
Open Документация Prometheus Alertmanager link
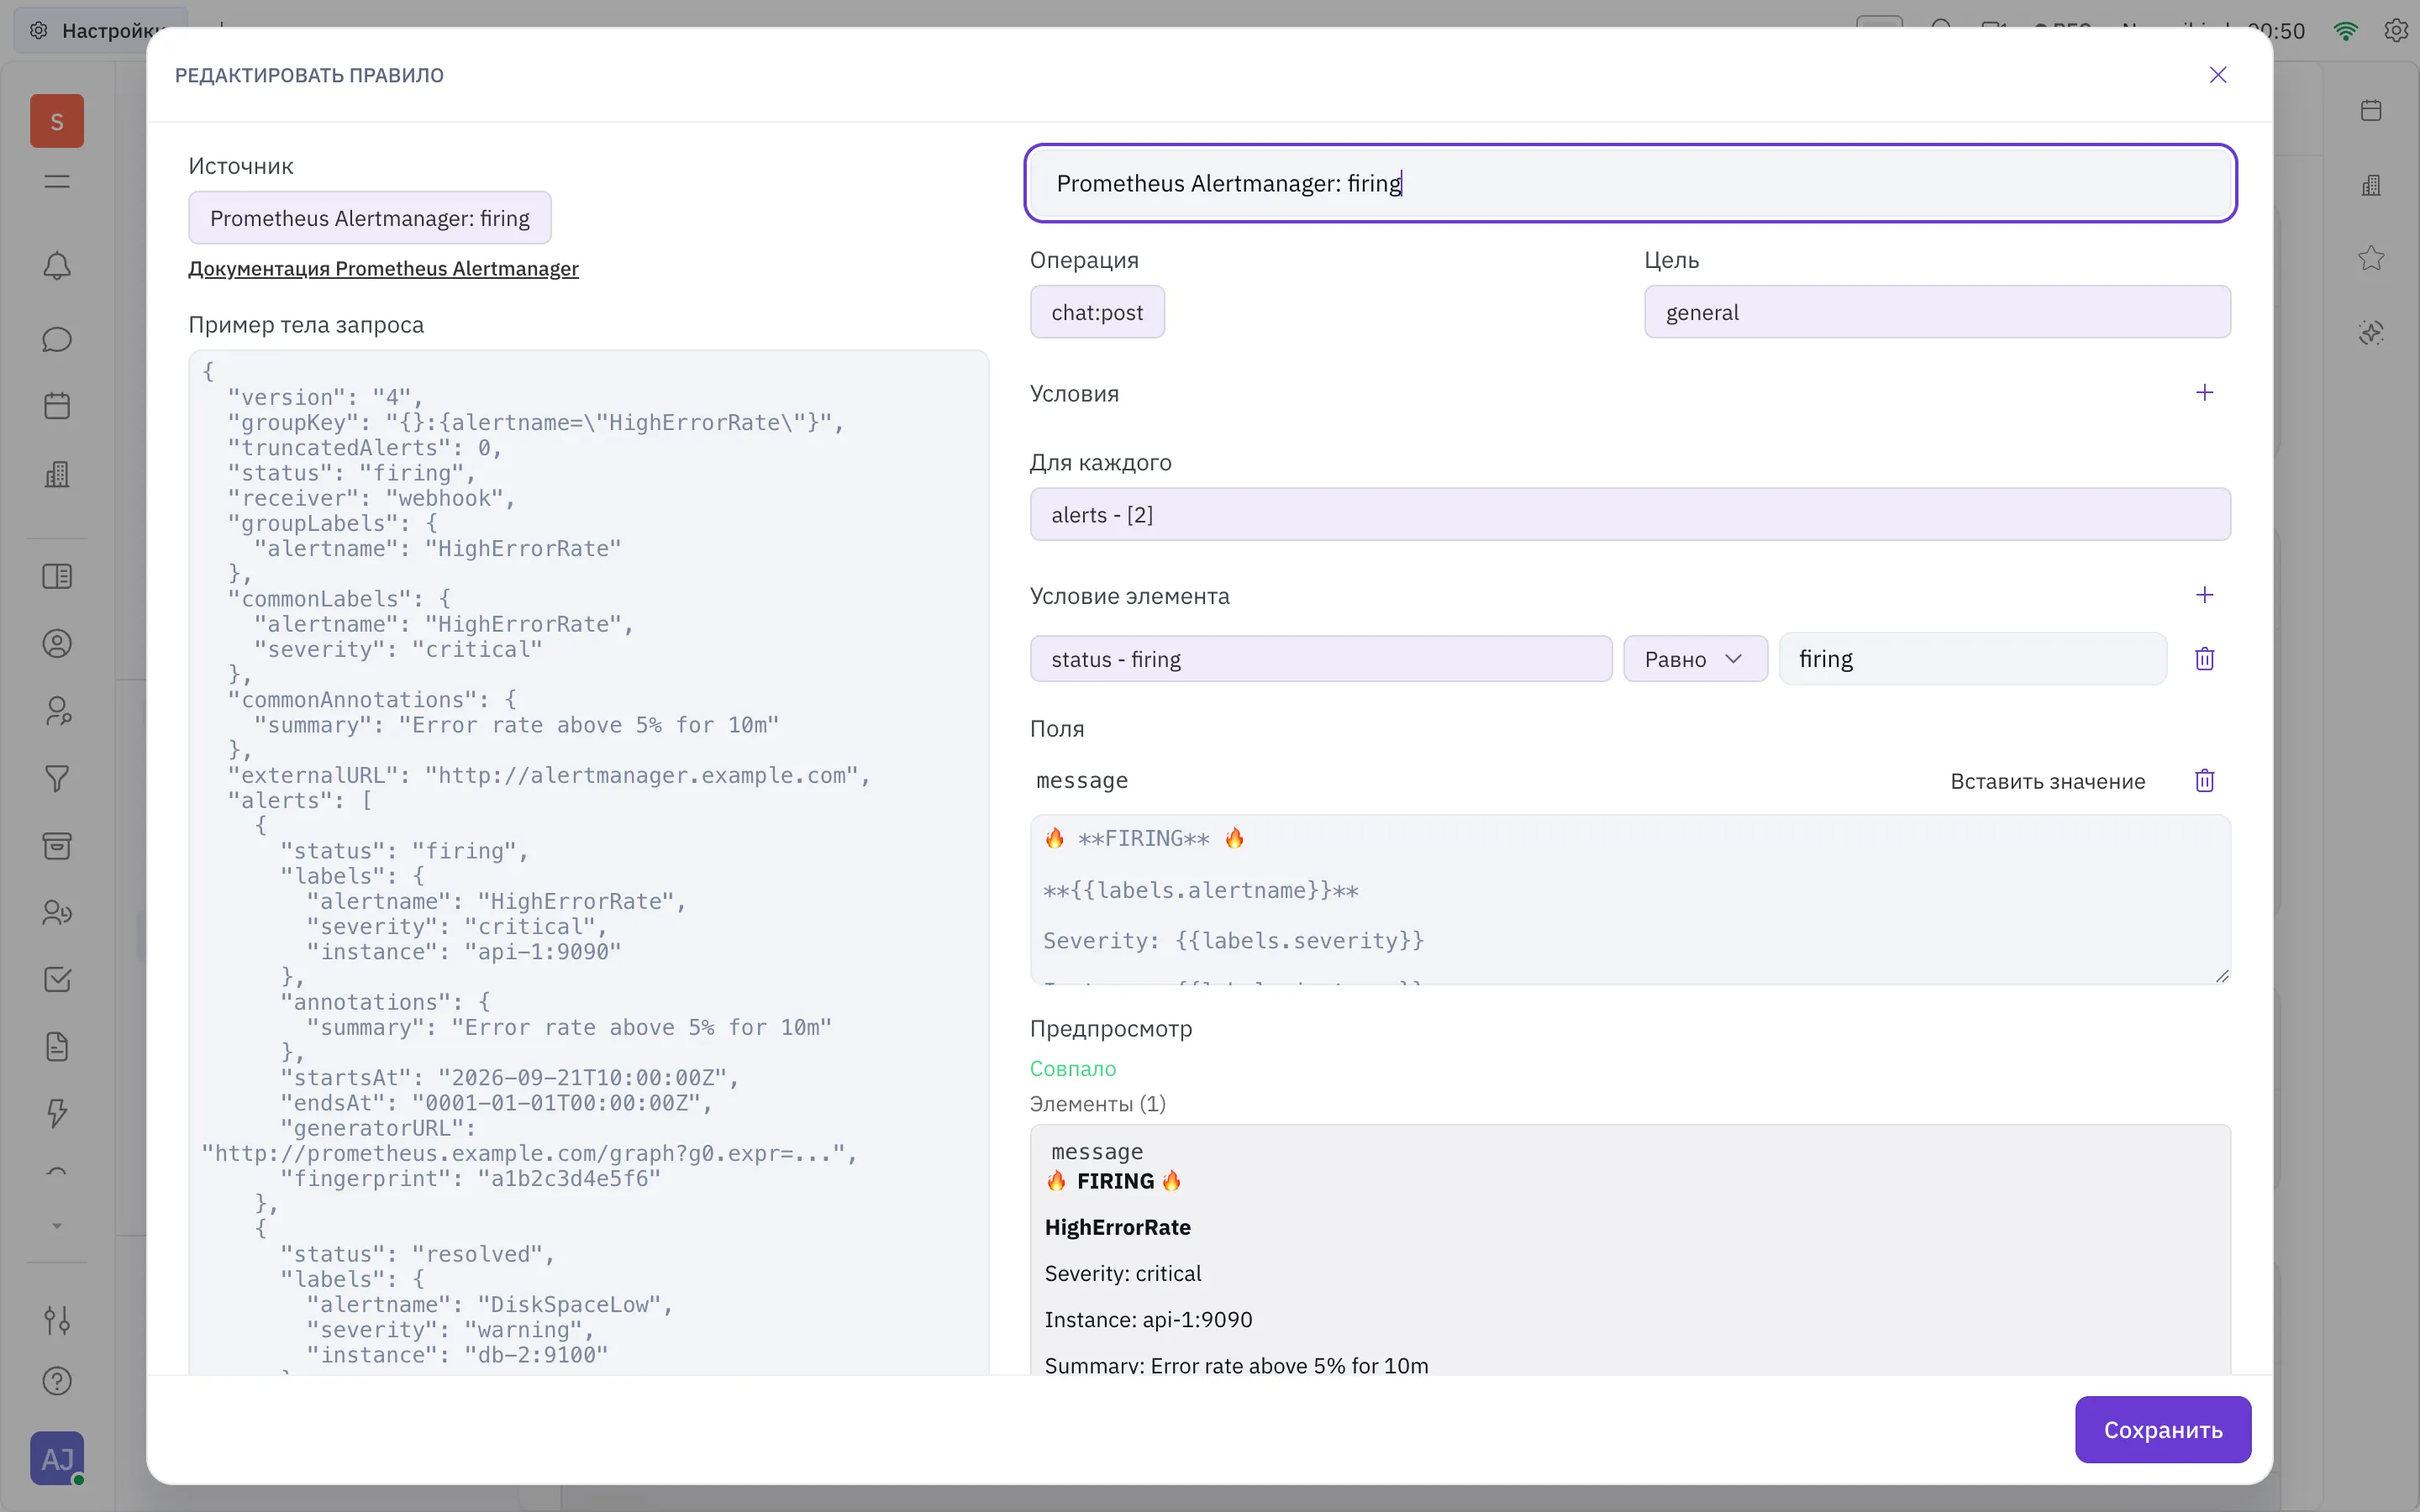tap(383, 269)
